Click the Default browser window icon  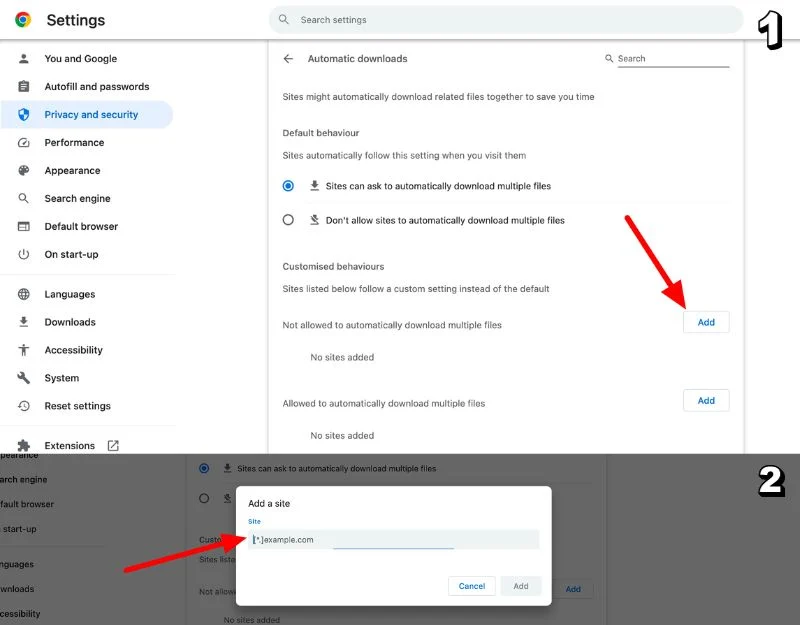(23, 226)
